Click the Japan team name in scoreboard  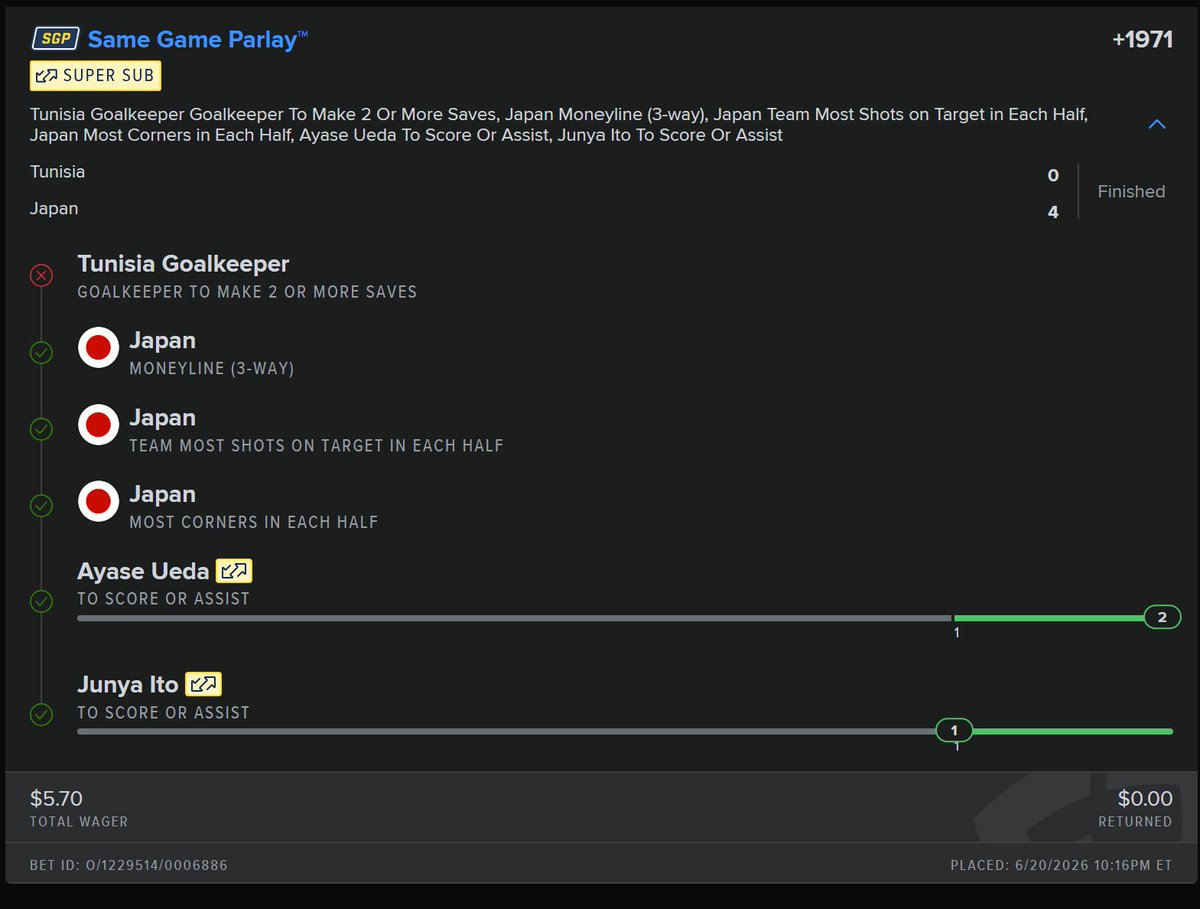pyautogui.click(x=54, y=209)
